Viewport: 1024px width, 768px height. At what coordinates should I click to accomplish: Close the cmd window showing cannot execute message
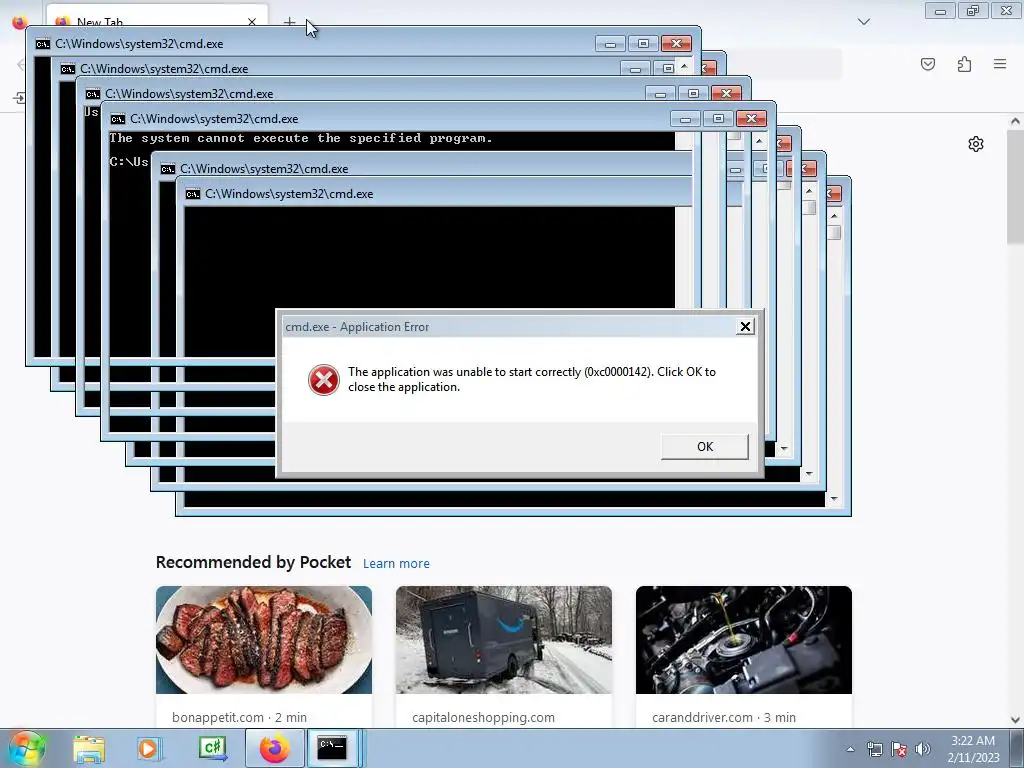tap(751, 119)
